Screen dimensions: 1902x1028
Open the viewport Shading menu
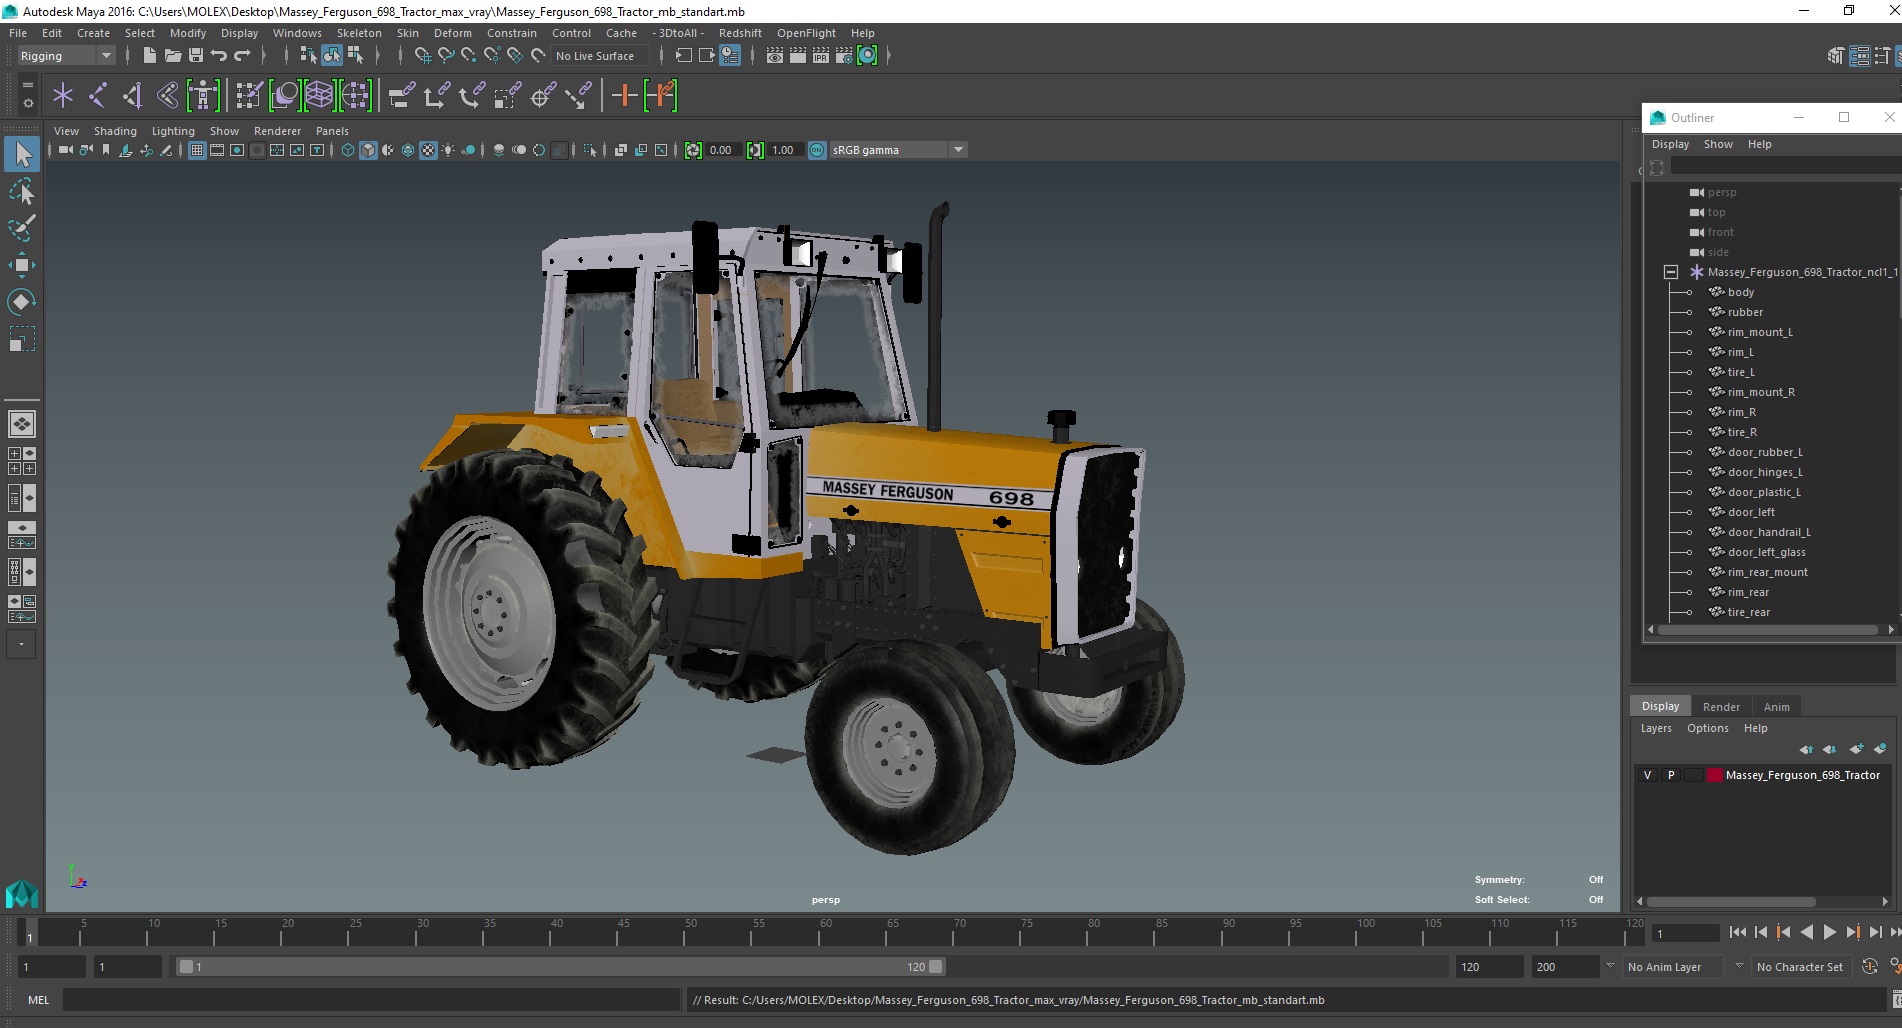tap(115, 131)
